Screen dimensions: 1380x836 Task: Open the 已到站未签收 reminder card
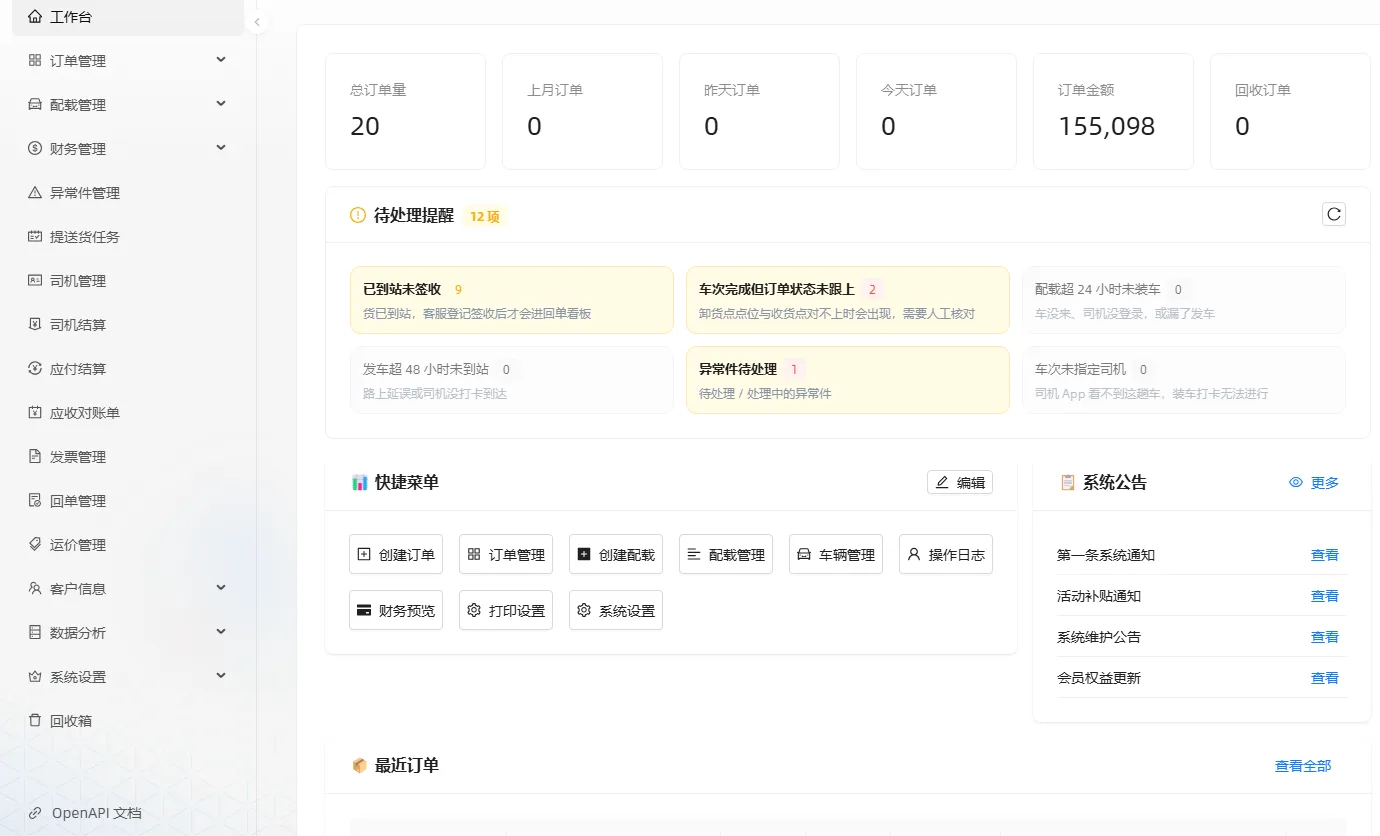click(x=512, y=300)
